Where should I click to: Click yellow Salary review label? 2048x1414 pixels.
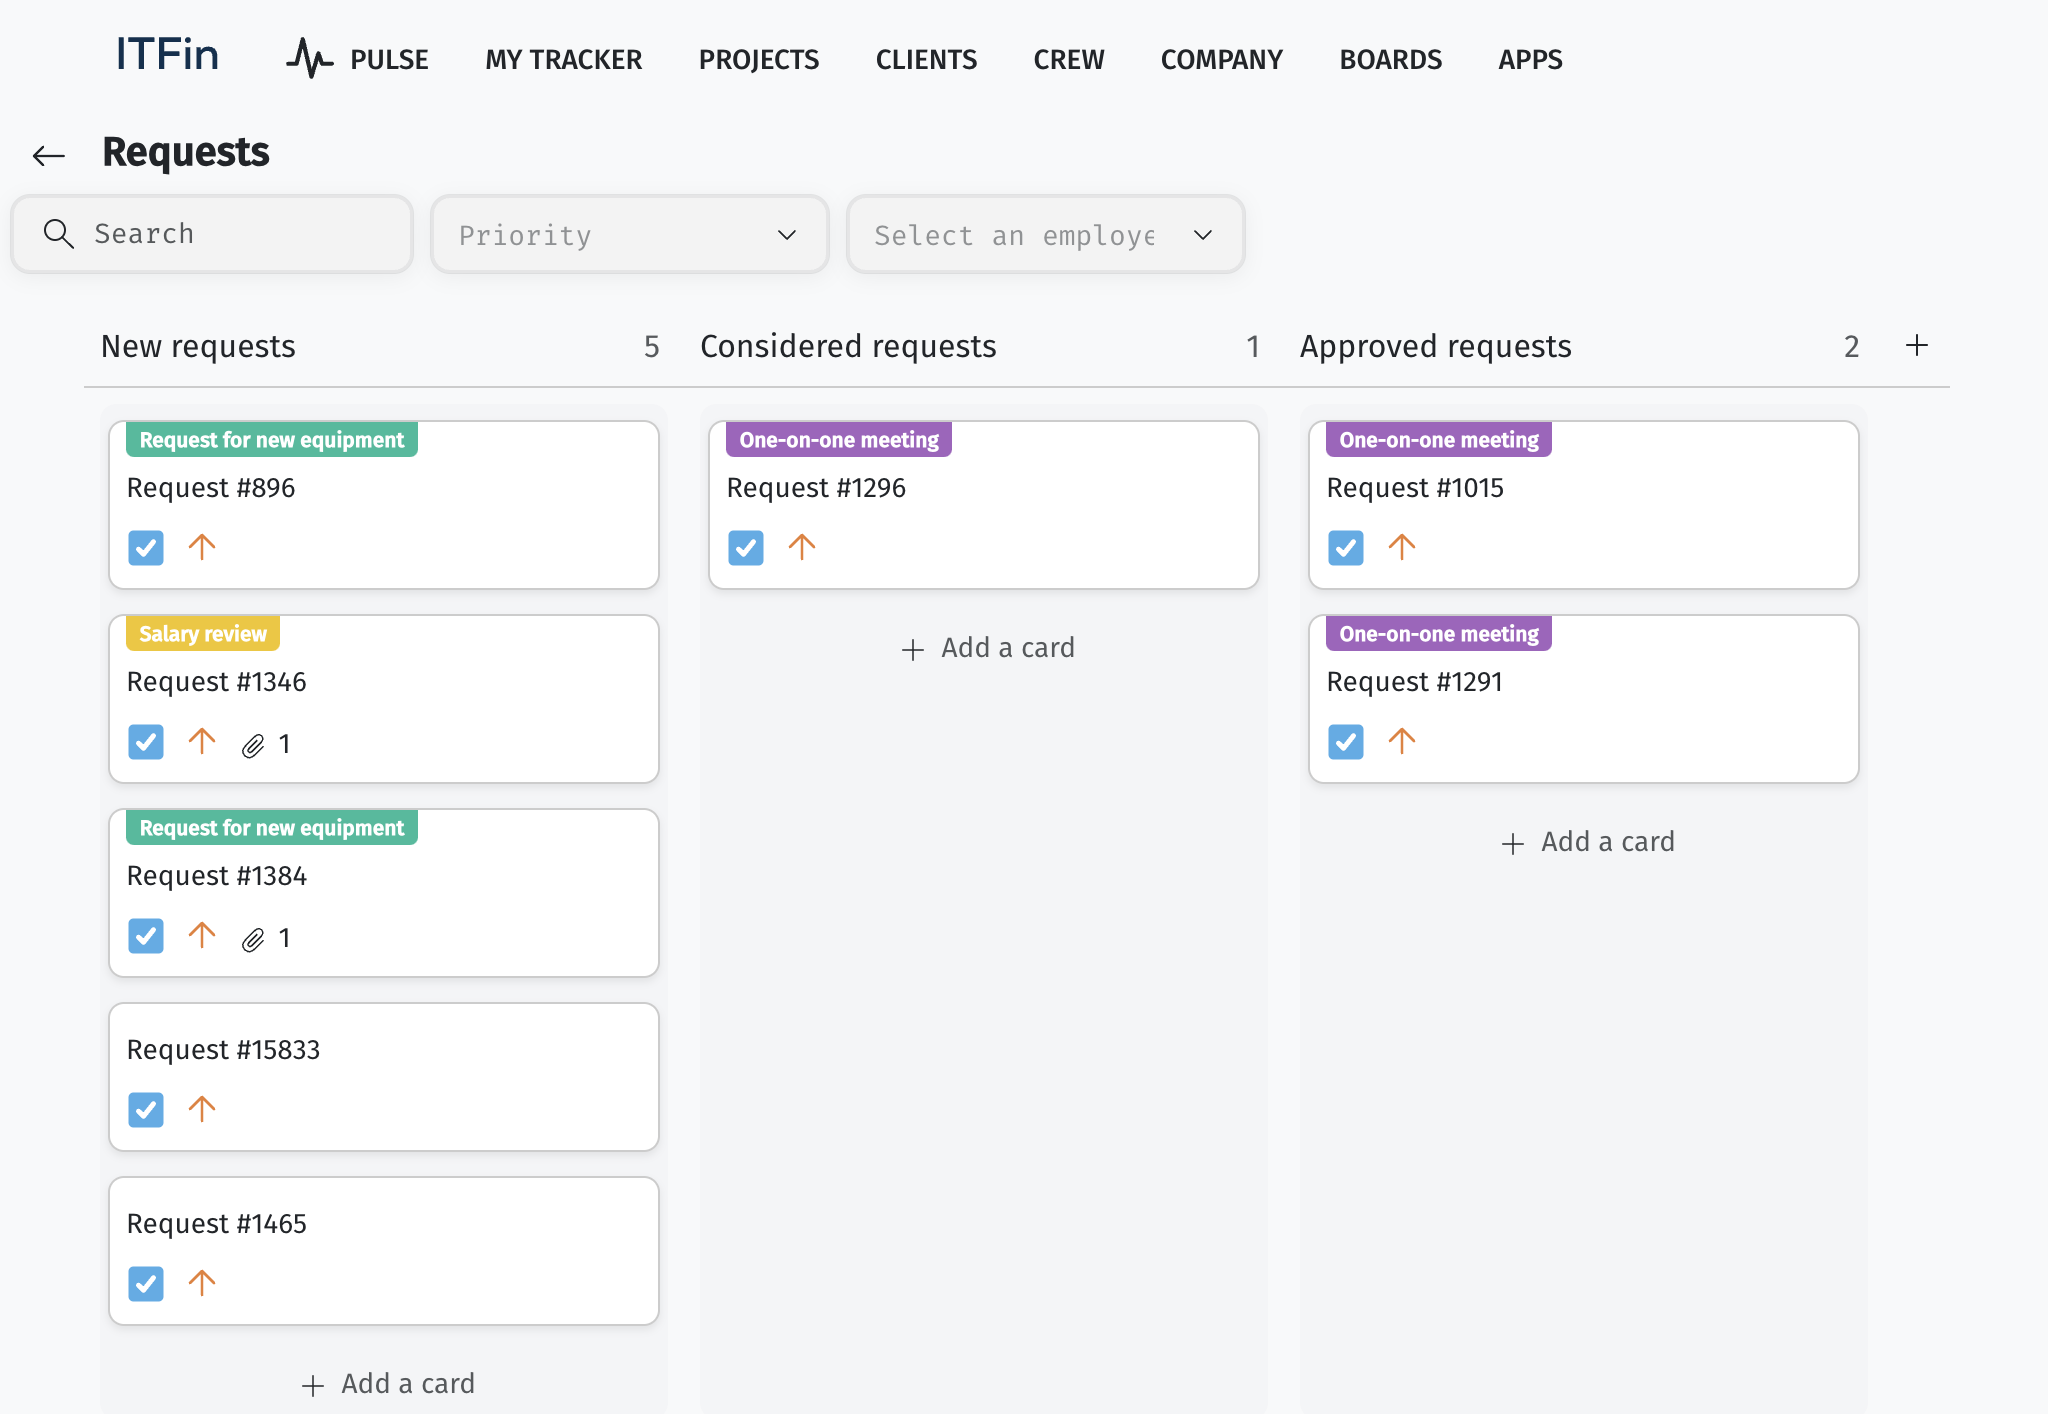pyautogui.click(x=203, y=634)
